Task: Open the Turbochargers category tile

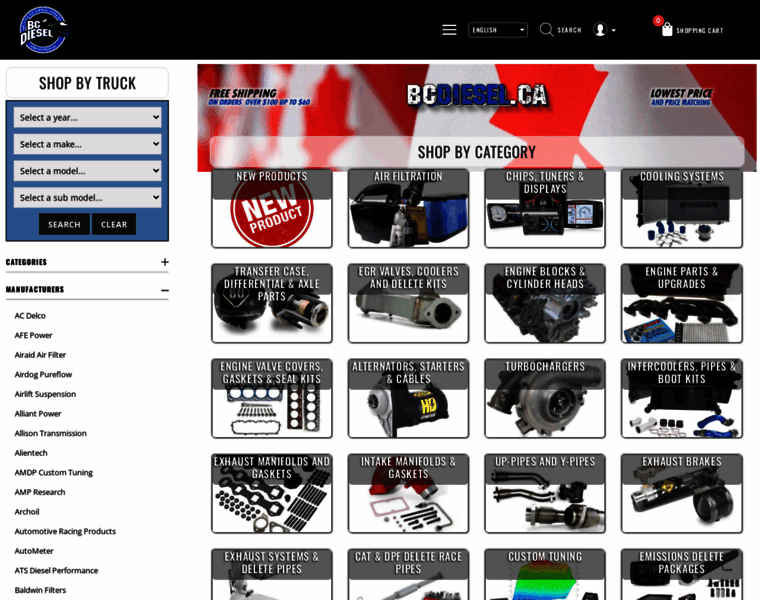Action: [x=545, y=398]
